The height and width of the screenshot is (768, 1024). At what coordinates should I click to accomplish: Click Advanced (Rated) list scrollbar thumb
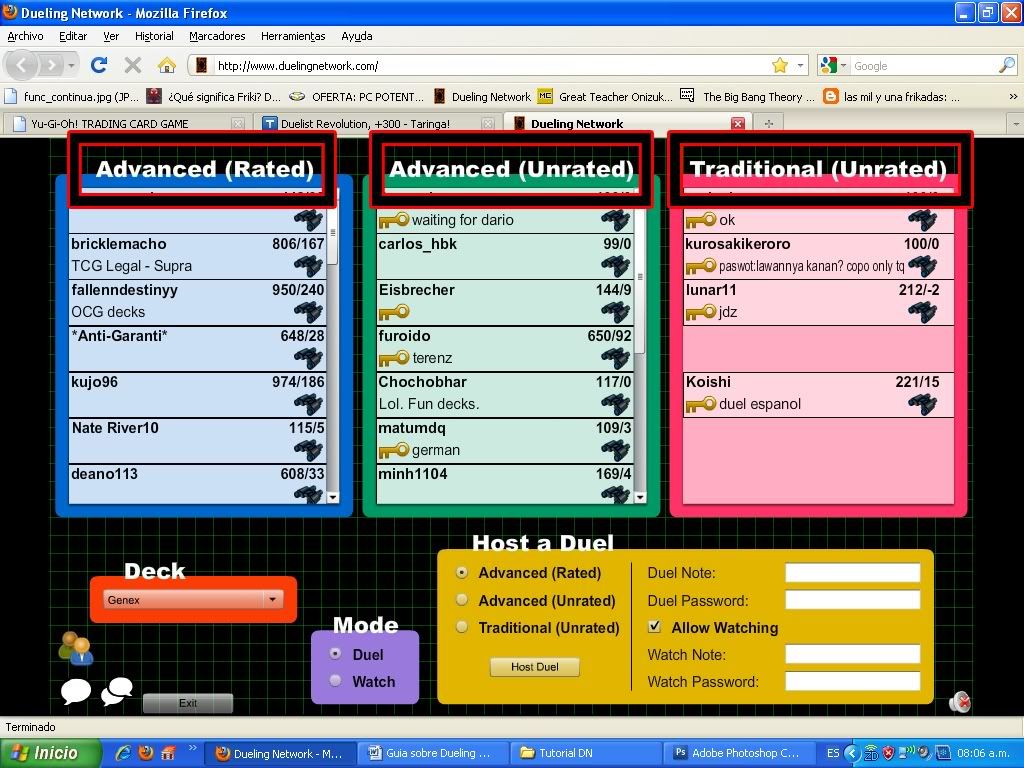pos(332,236)
